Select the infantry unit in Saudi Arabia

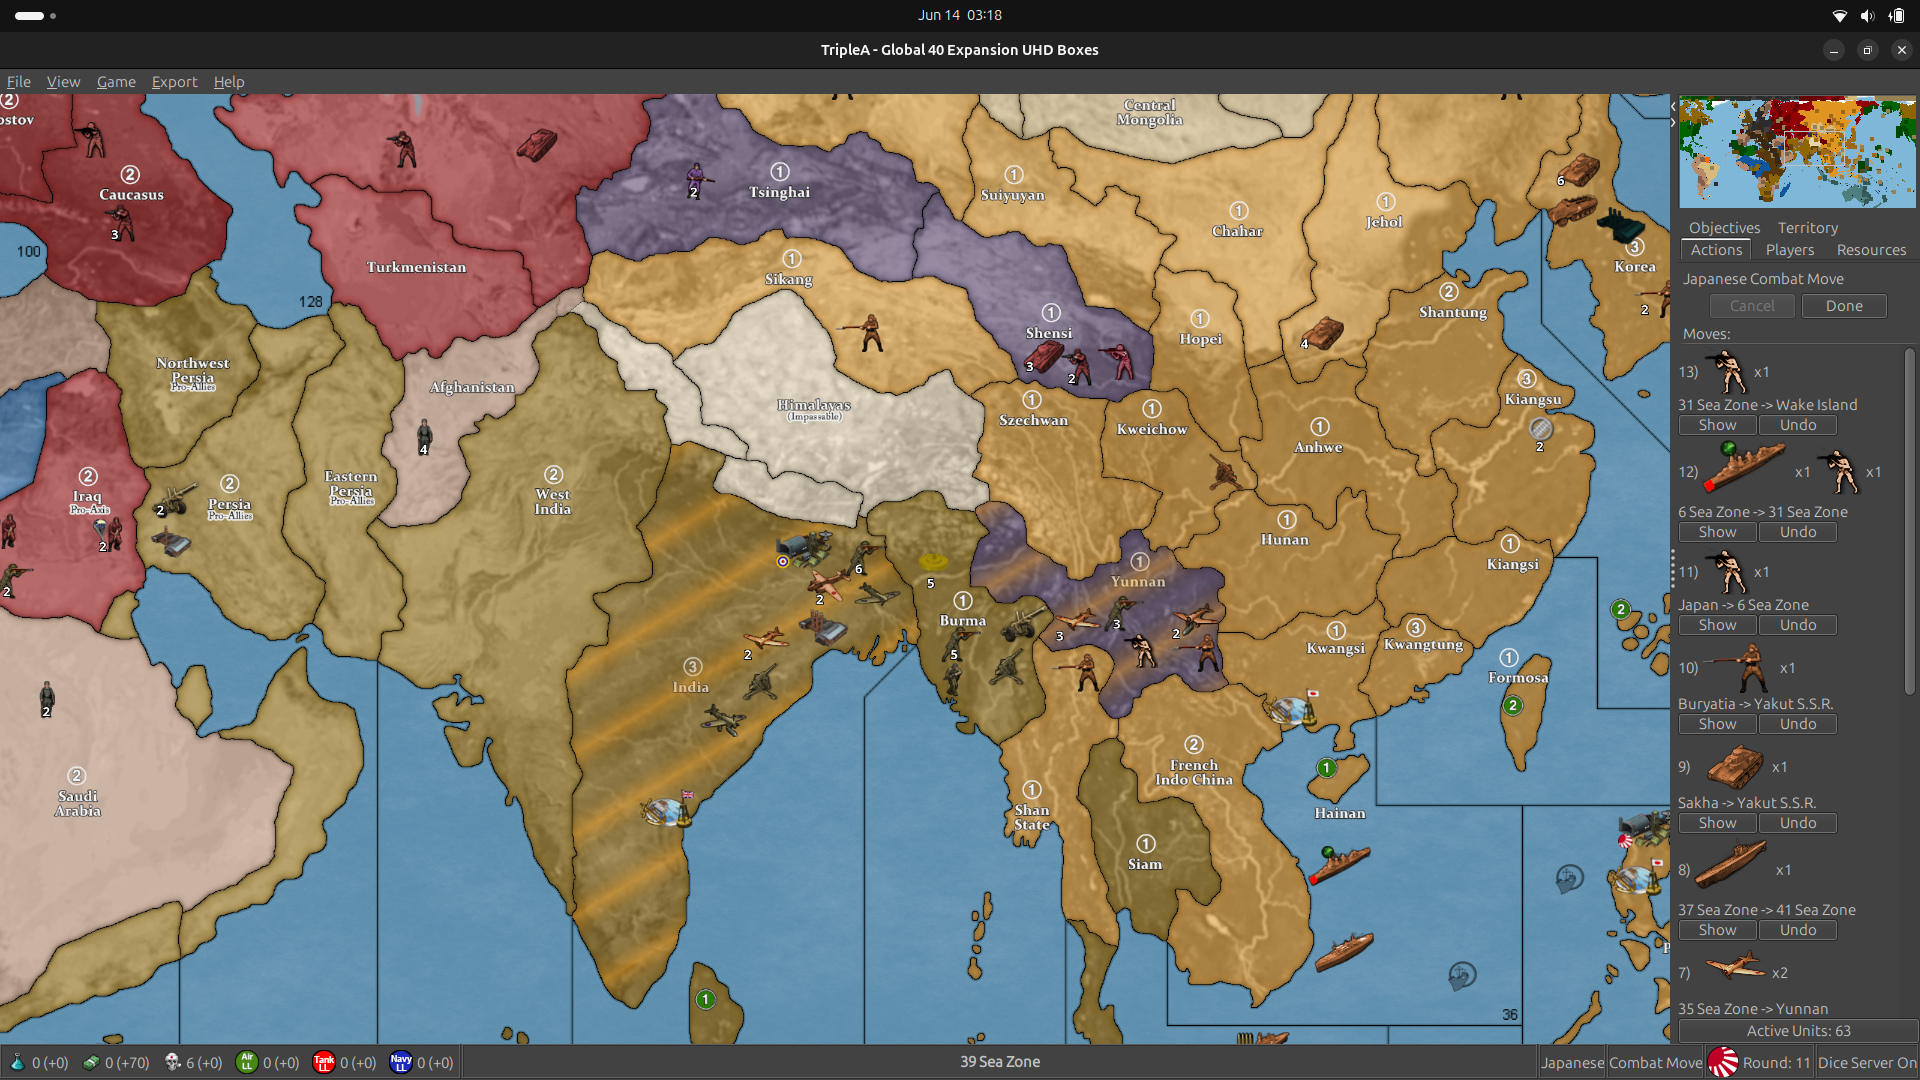[47, 698]
